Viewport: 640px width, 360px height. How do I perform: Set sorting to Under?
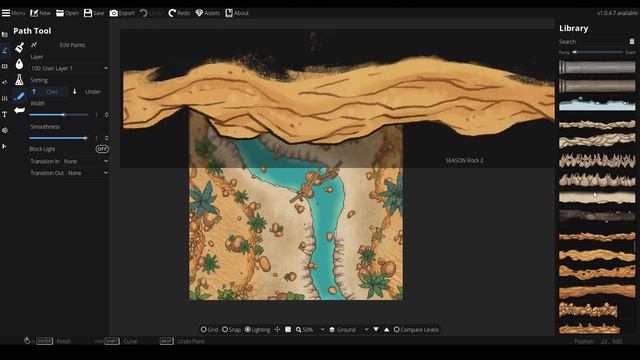tap(88, 91)
